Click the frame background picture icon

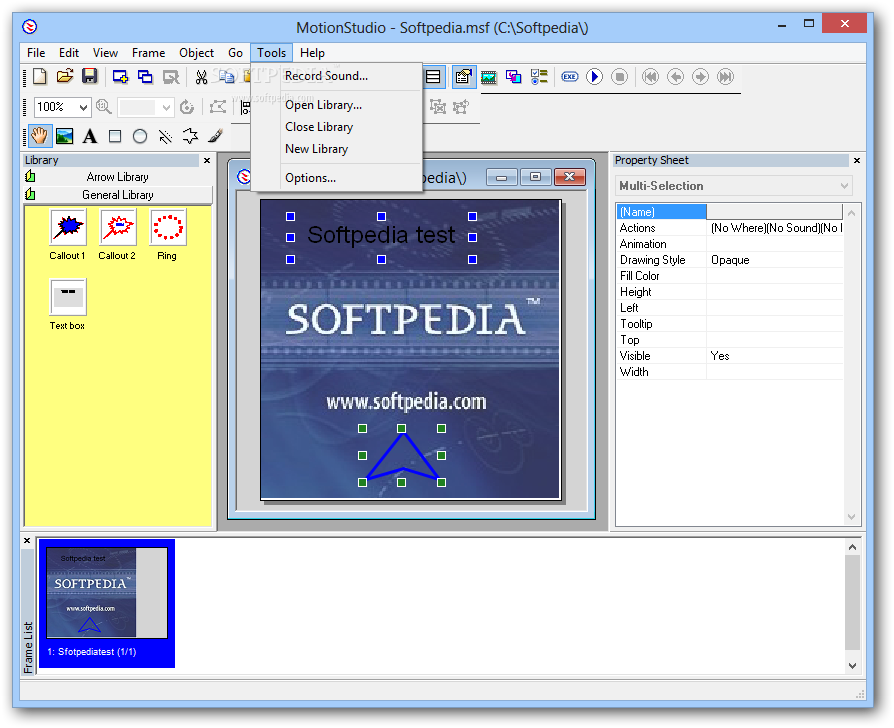pos(489,76)
